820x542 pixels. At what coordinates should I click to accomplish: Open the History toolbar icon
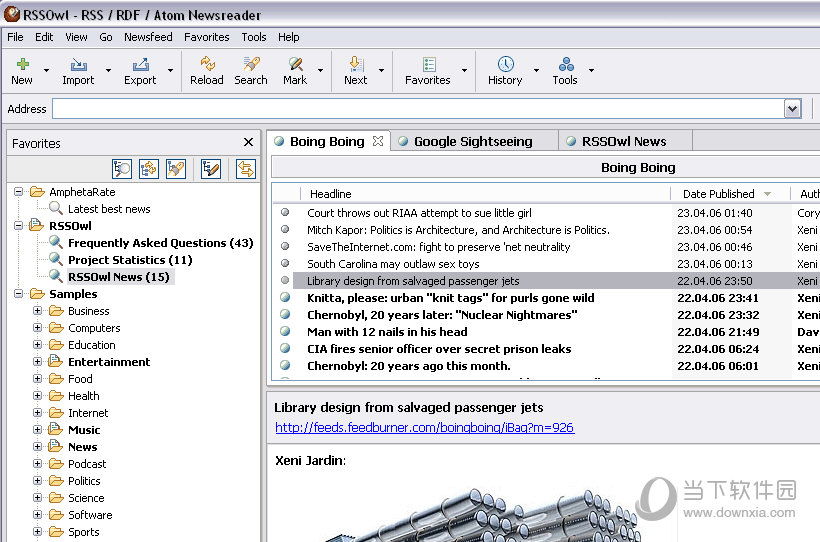click(x=505, y=64)
